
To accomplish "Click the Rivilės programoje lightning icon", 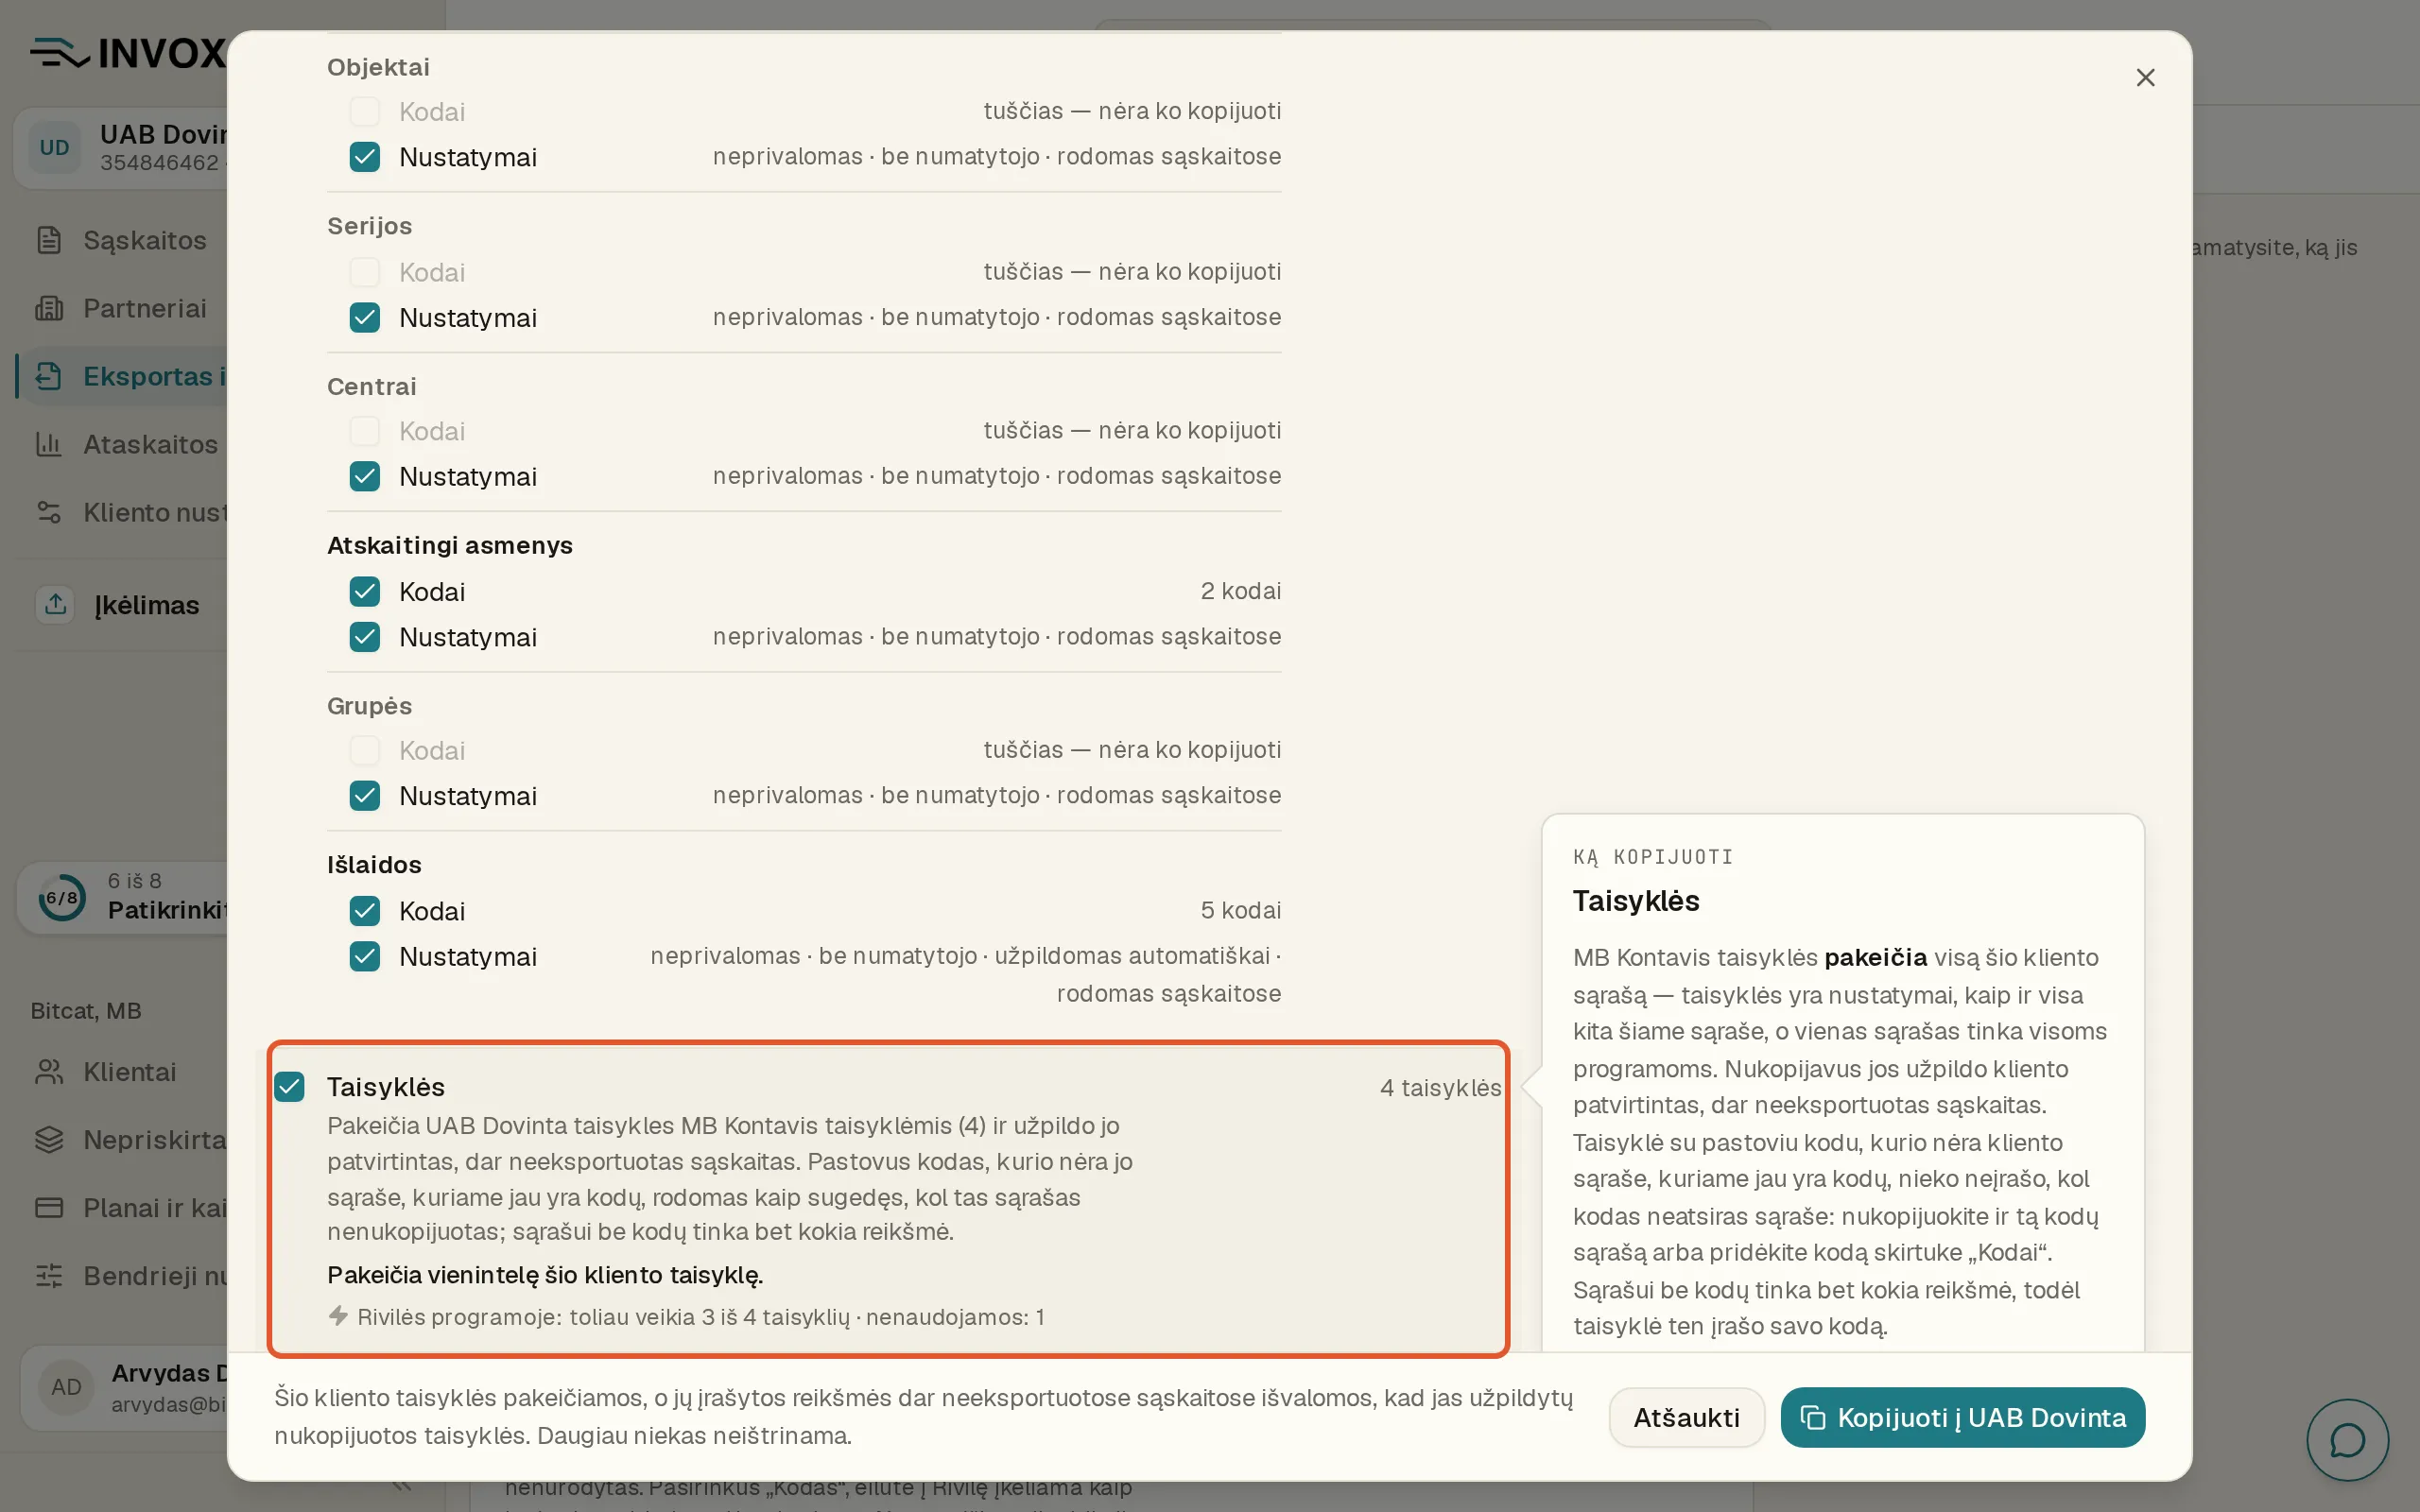I will point(338,1316).
